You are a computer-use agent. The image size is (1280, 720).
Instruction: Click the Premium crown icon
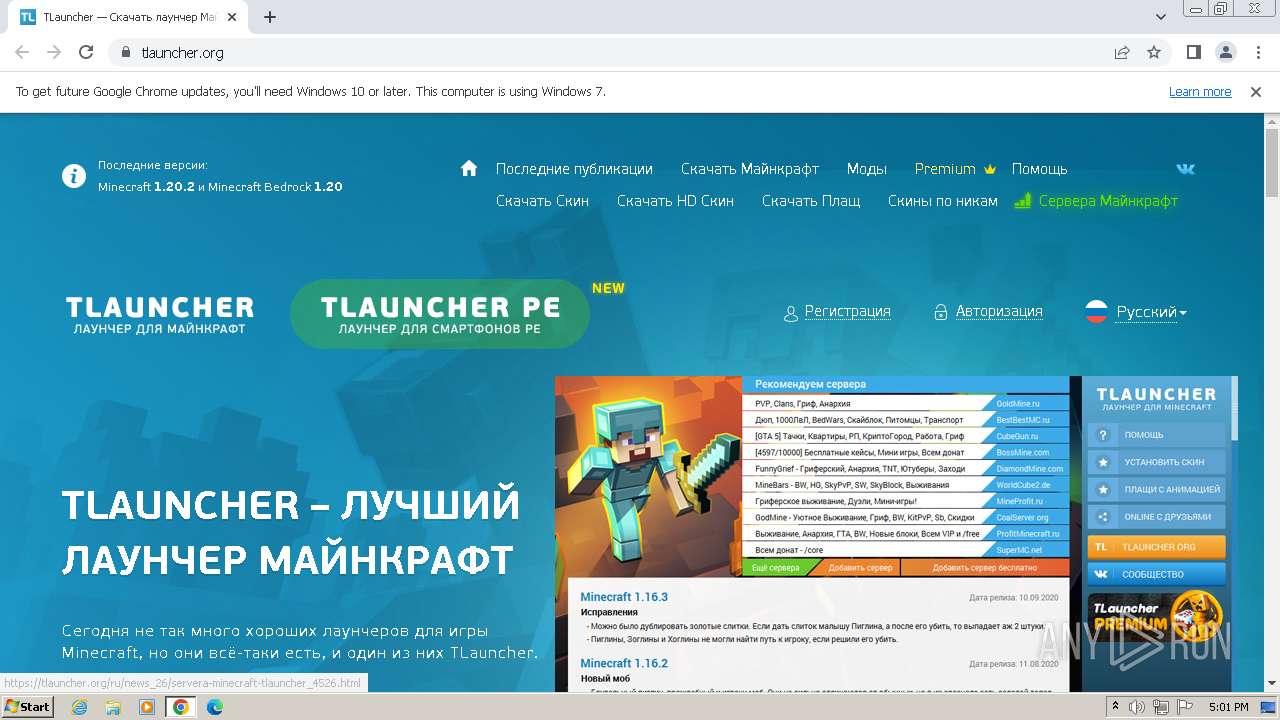click(x=990, y=169)
